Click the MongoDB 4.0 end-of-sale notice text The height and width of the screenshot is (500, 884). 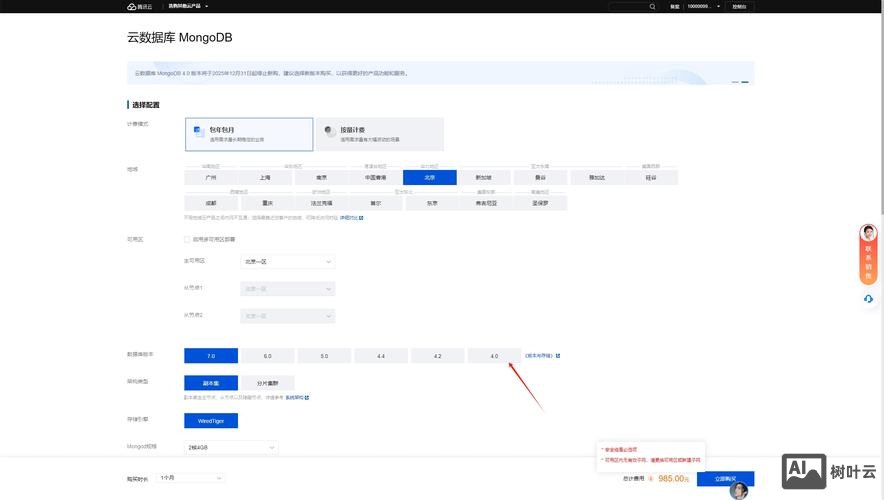(x=272, y=73)
